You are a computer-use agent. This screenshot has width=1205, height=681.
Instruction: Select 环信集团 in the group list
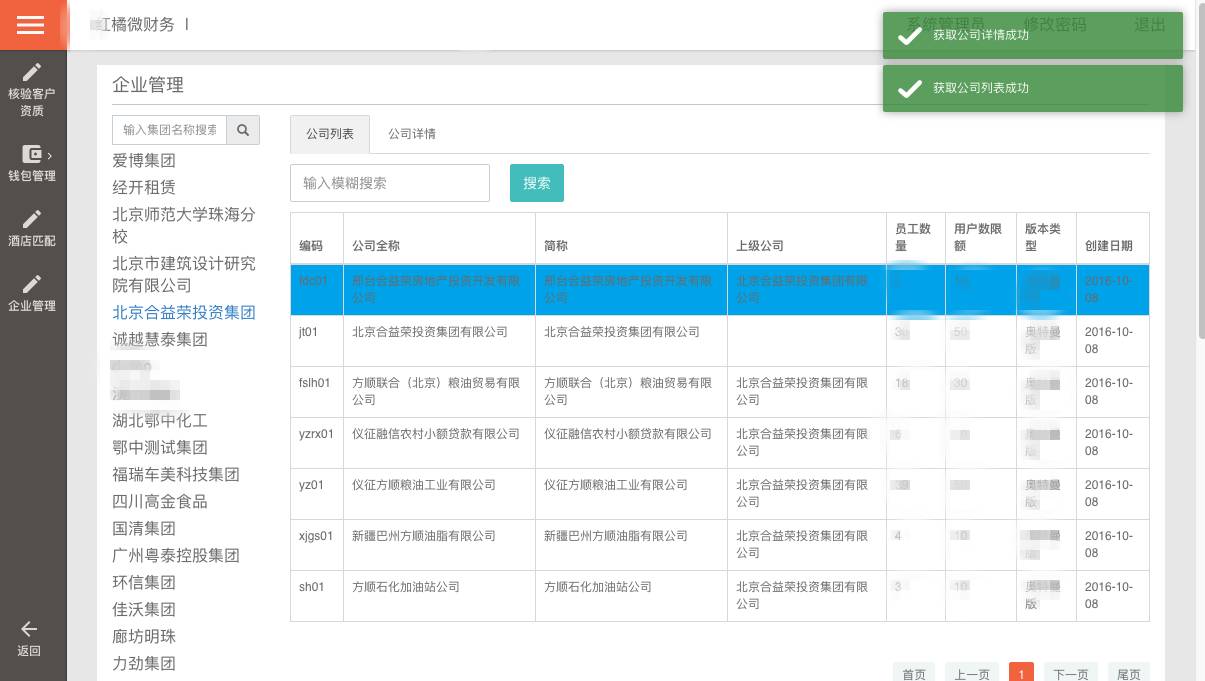click(144, 582)
